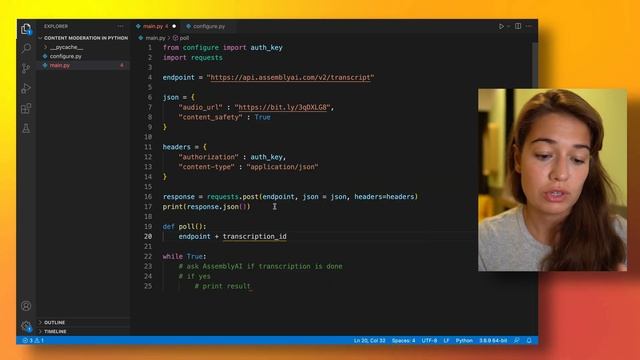Image resolution: width=640 pixels, height=360 pixels.
Task: Click def poll() definition on line 19
Action: tap(184, 227)
